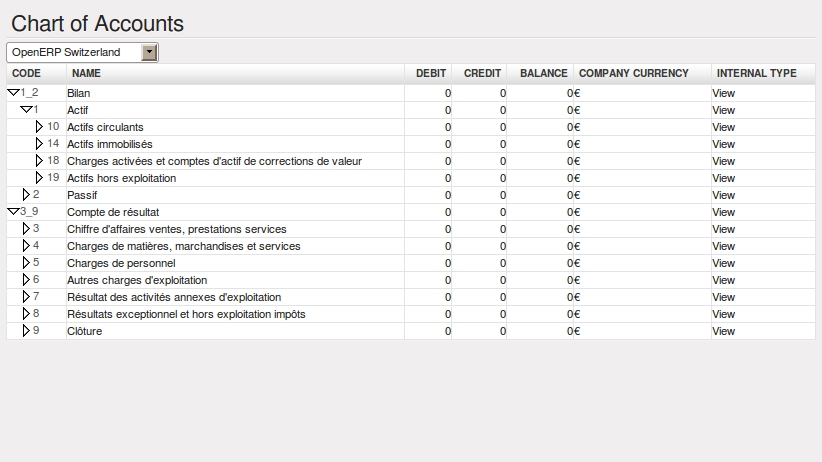Collapse the Actif account node
The image size is (822, 462).
coord(26,110)
